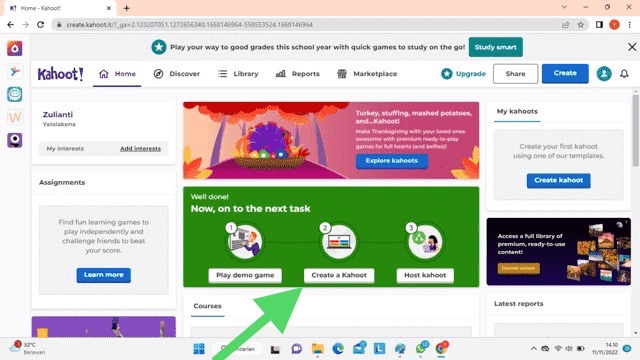
Task: Click the blue-pink pinwheel sidebar icon
Action: pyautogui.click(x=15, y=71)
